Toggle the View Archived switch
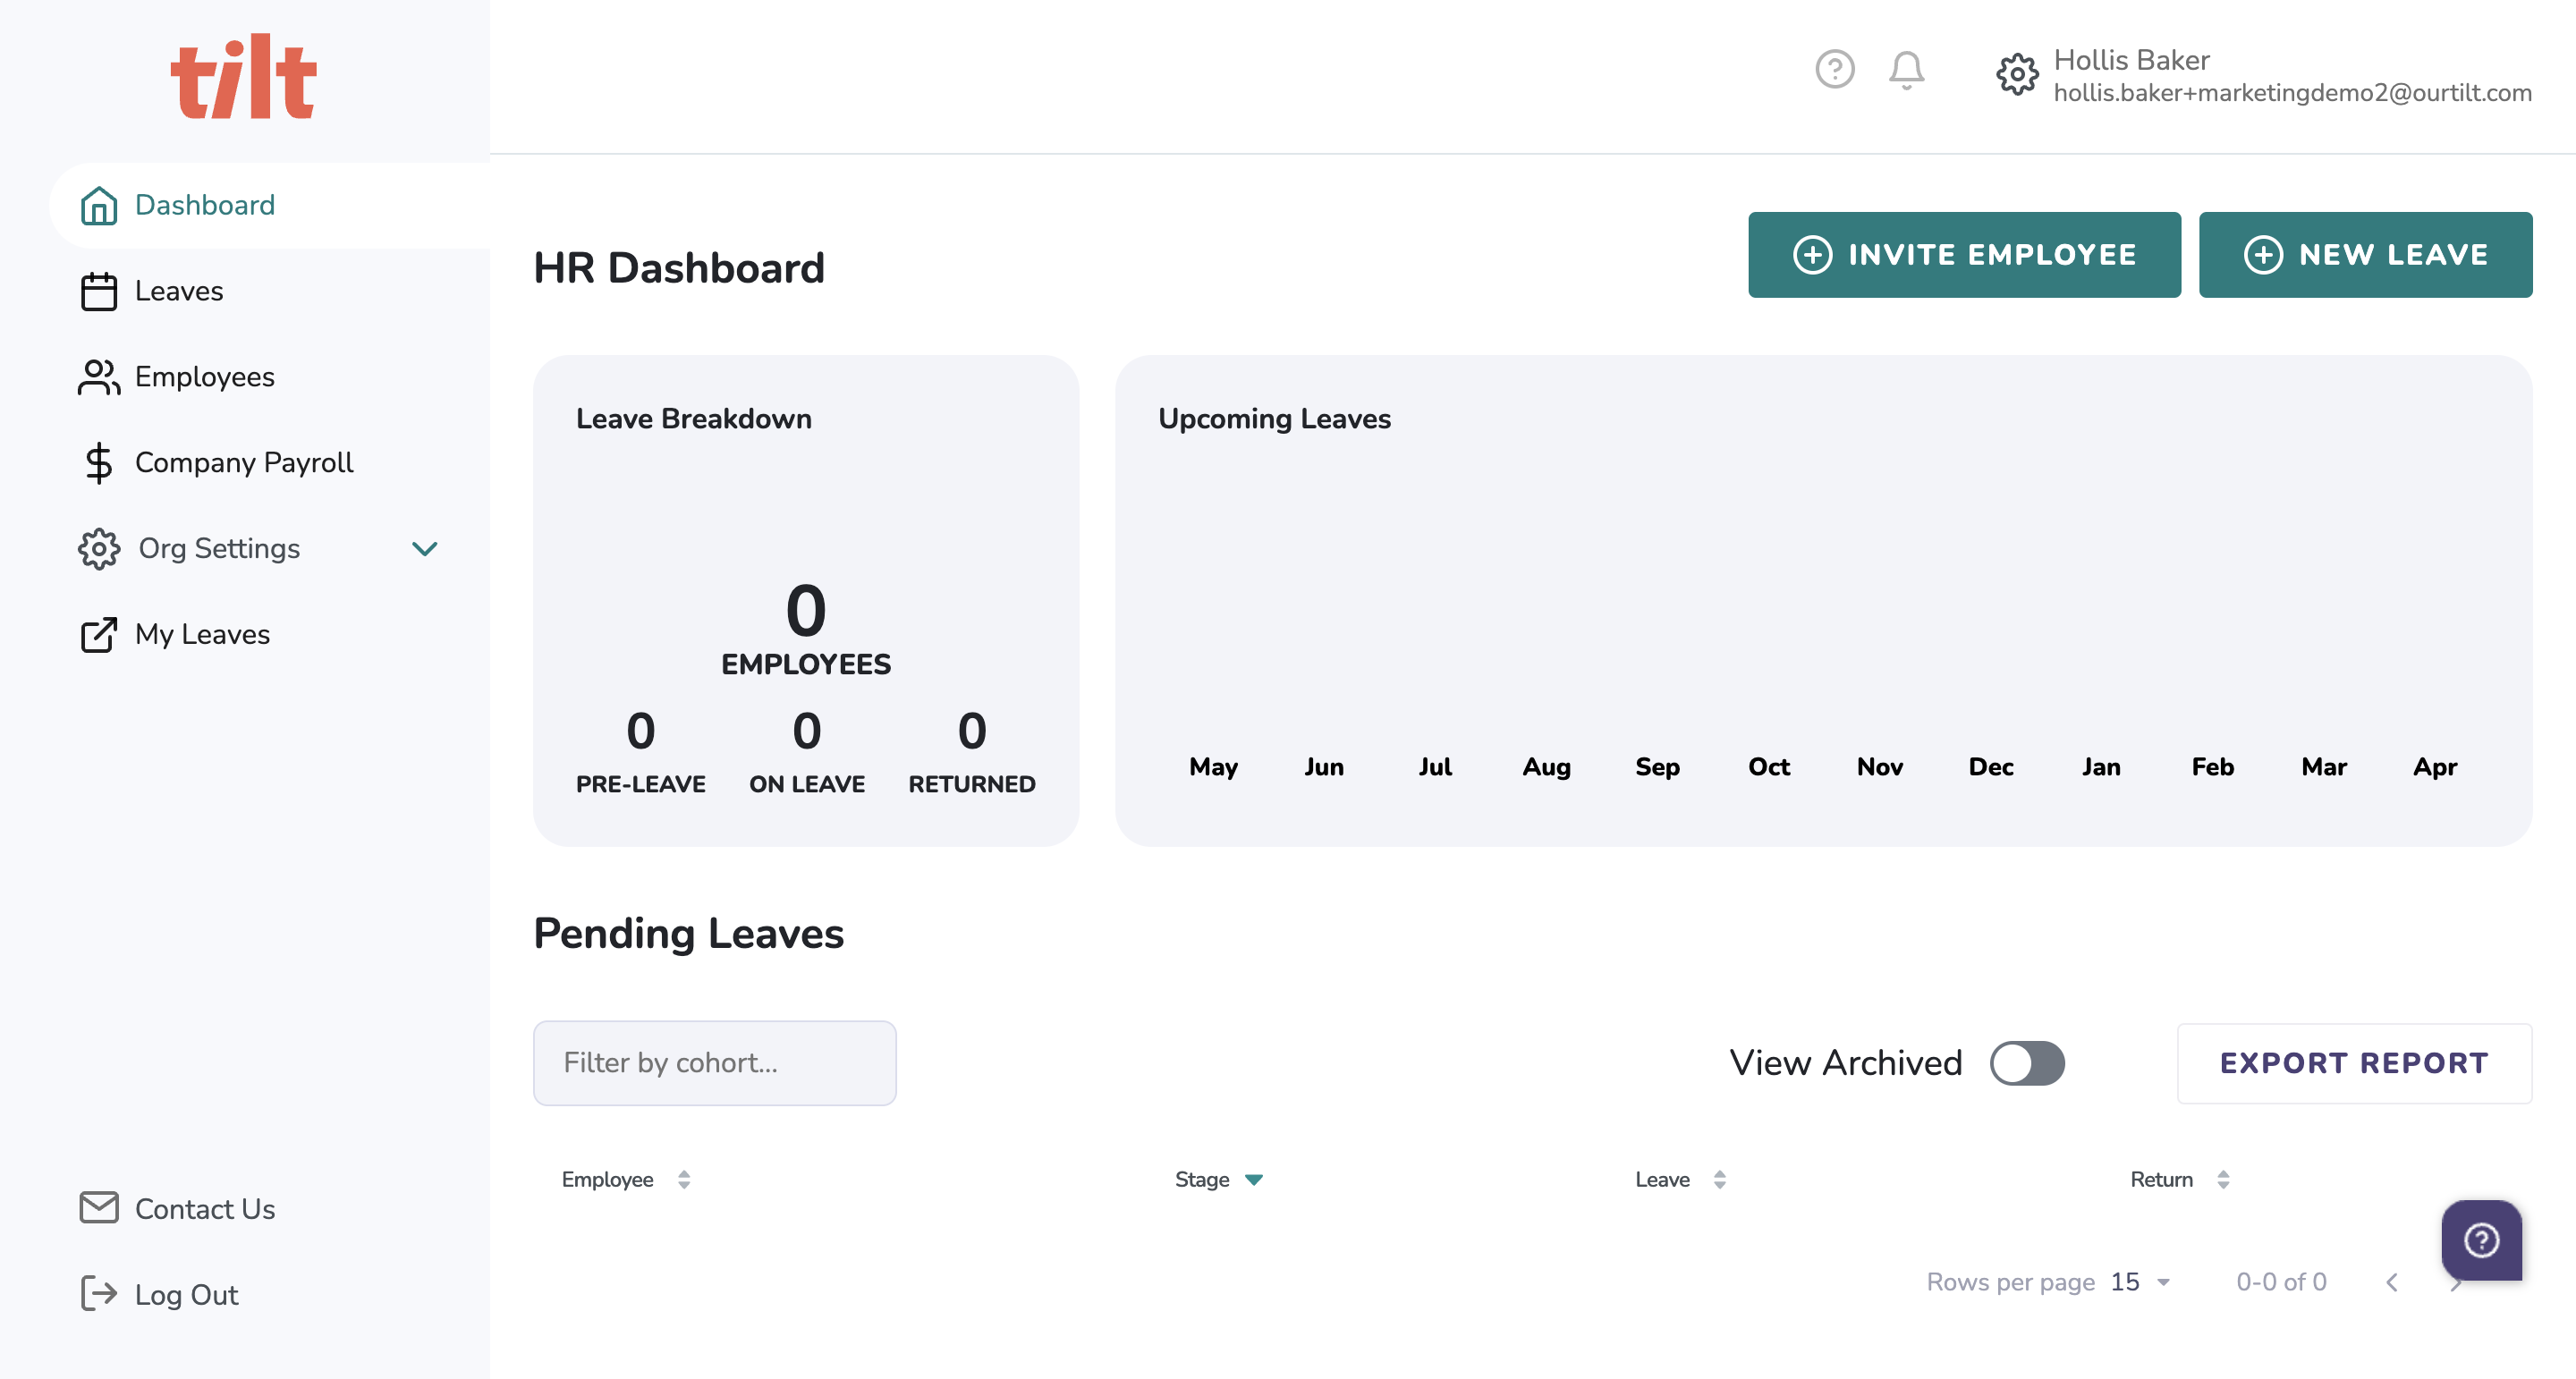This screenshot has height=1379, width=2576. point(2026,1062)
